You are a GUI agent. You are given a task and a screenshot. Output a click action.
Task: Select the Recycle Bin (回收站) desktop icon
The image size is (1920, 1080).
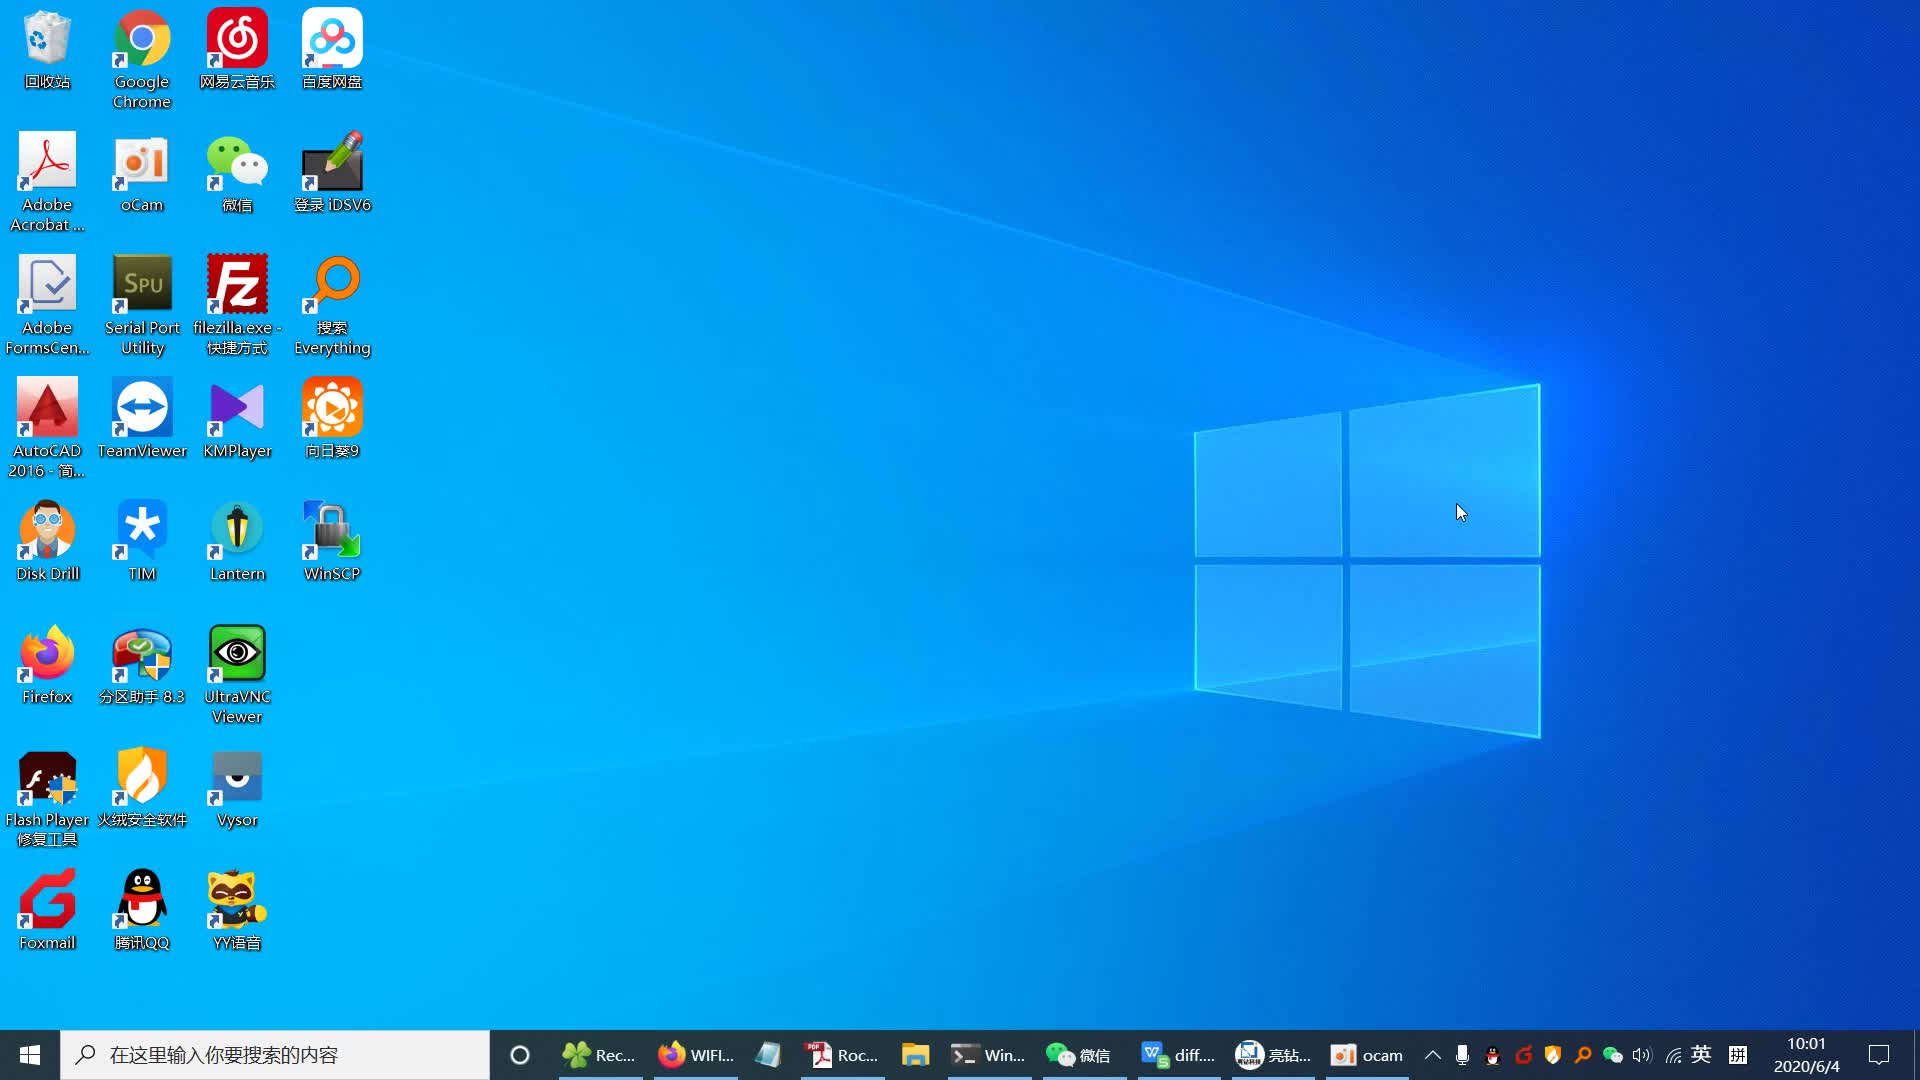point(47,50)
